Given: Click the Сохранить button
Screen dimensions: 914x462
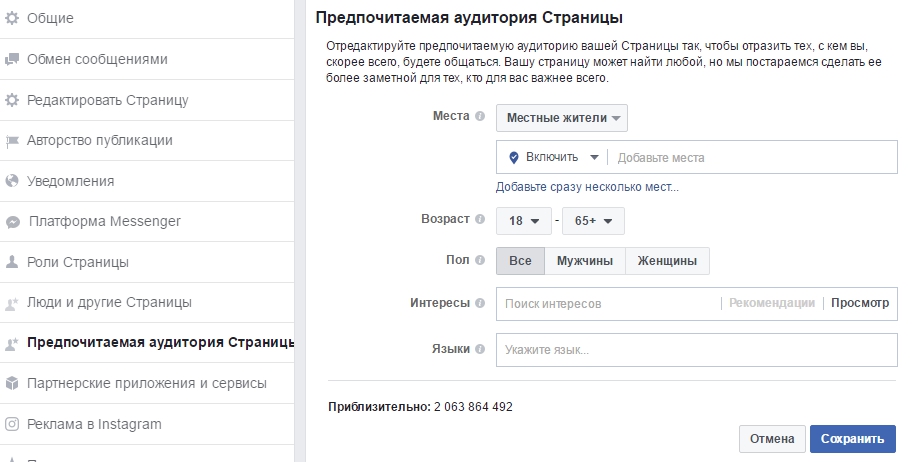Looking at the screenshot, I should click(852, 439).
